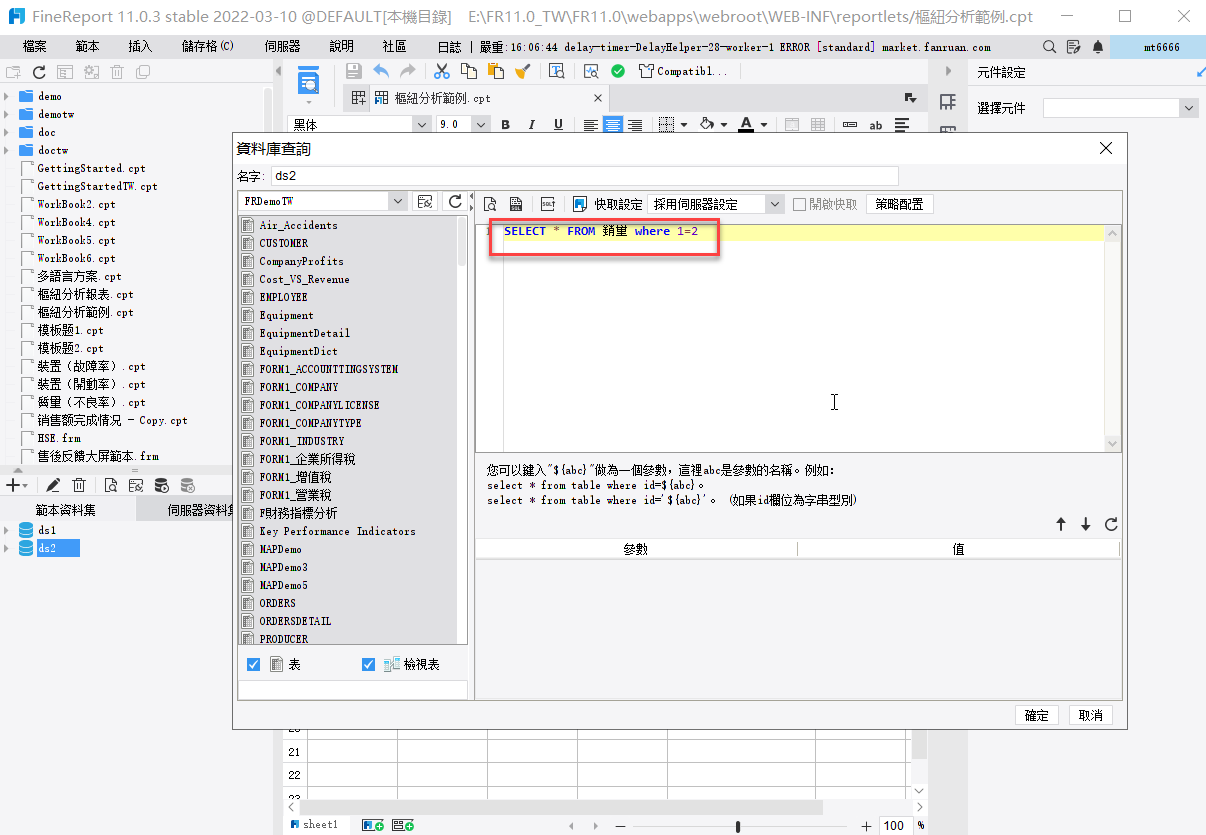Expand the doc folder
The width and height of the screenshot is (1206, 835).
click(x=6, y=132)
